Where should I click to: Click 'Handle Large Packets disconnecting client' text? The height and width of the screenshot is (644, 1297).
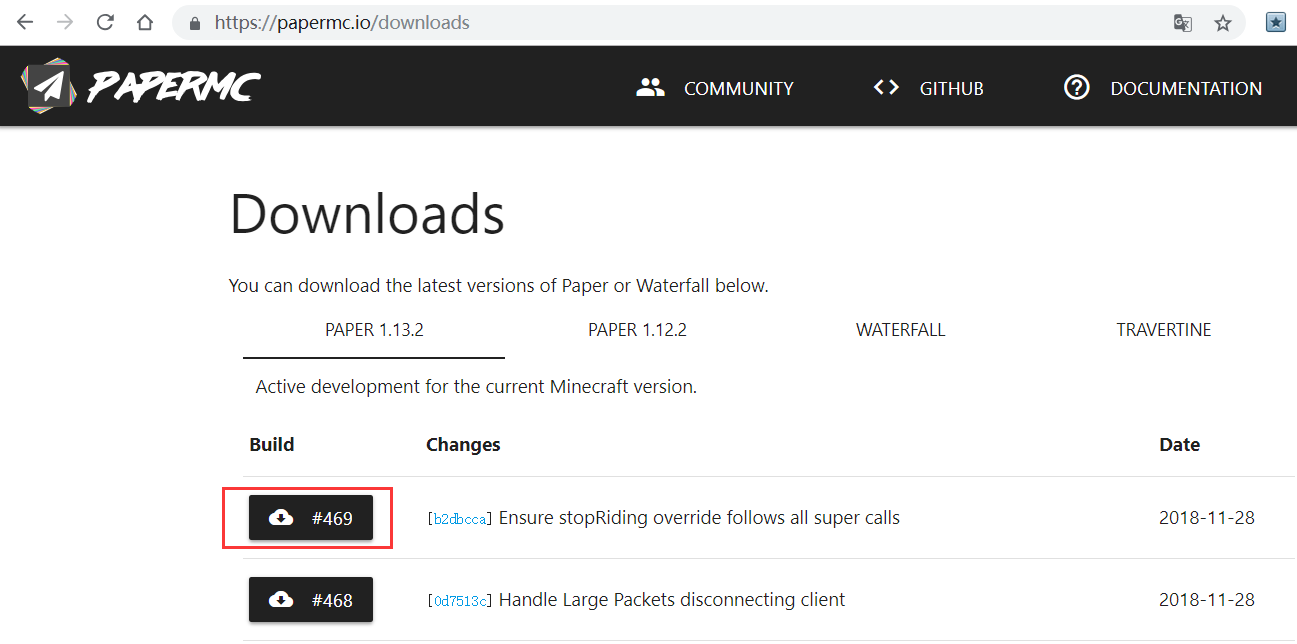672,600
